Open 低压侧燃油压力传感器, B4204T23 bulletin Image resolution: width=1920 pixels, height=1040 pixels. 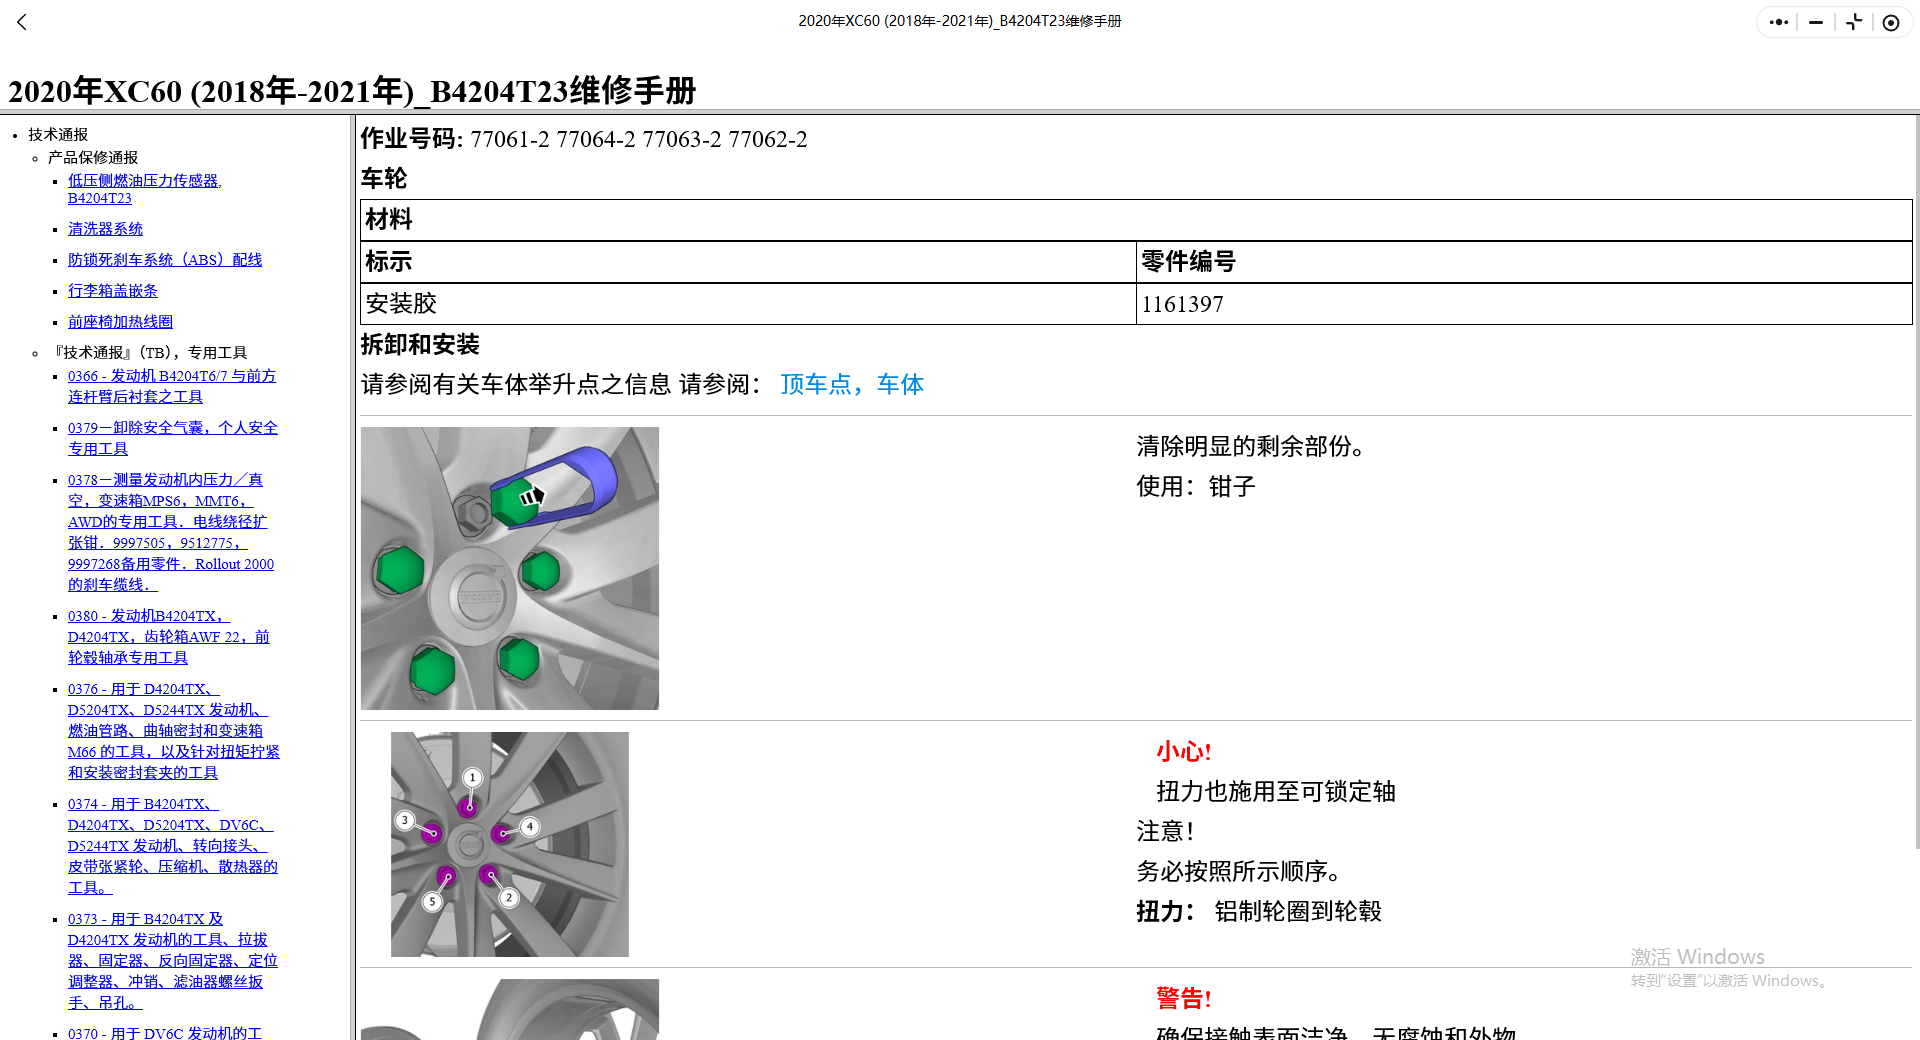(145, 189)
